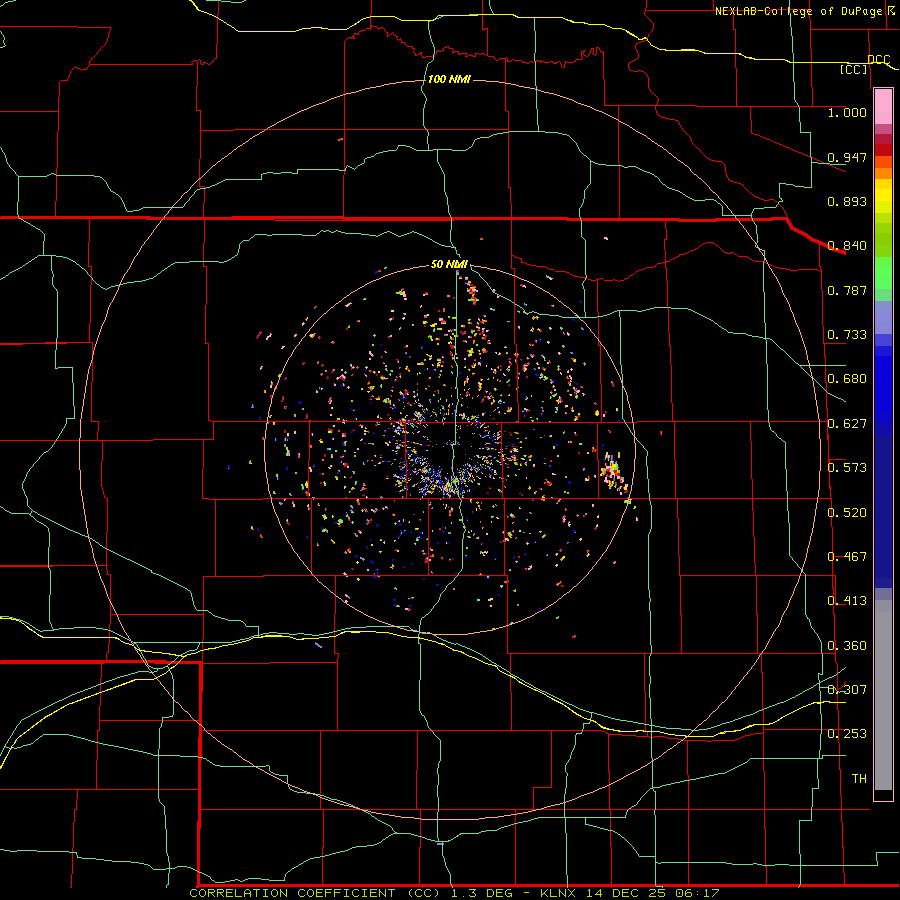
Task: Click the 0.787 scale value
Action: point(847,290)
